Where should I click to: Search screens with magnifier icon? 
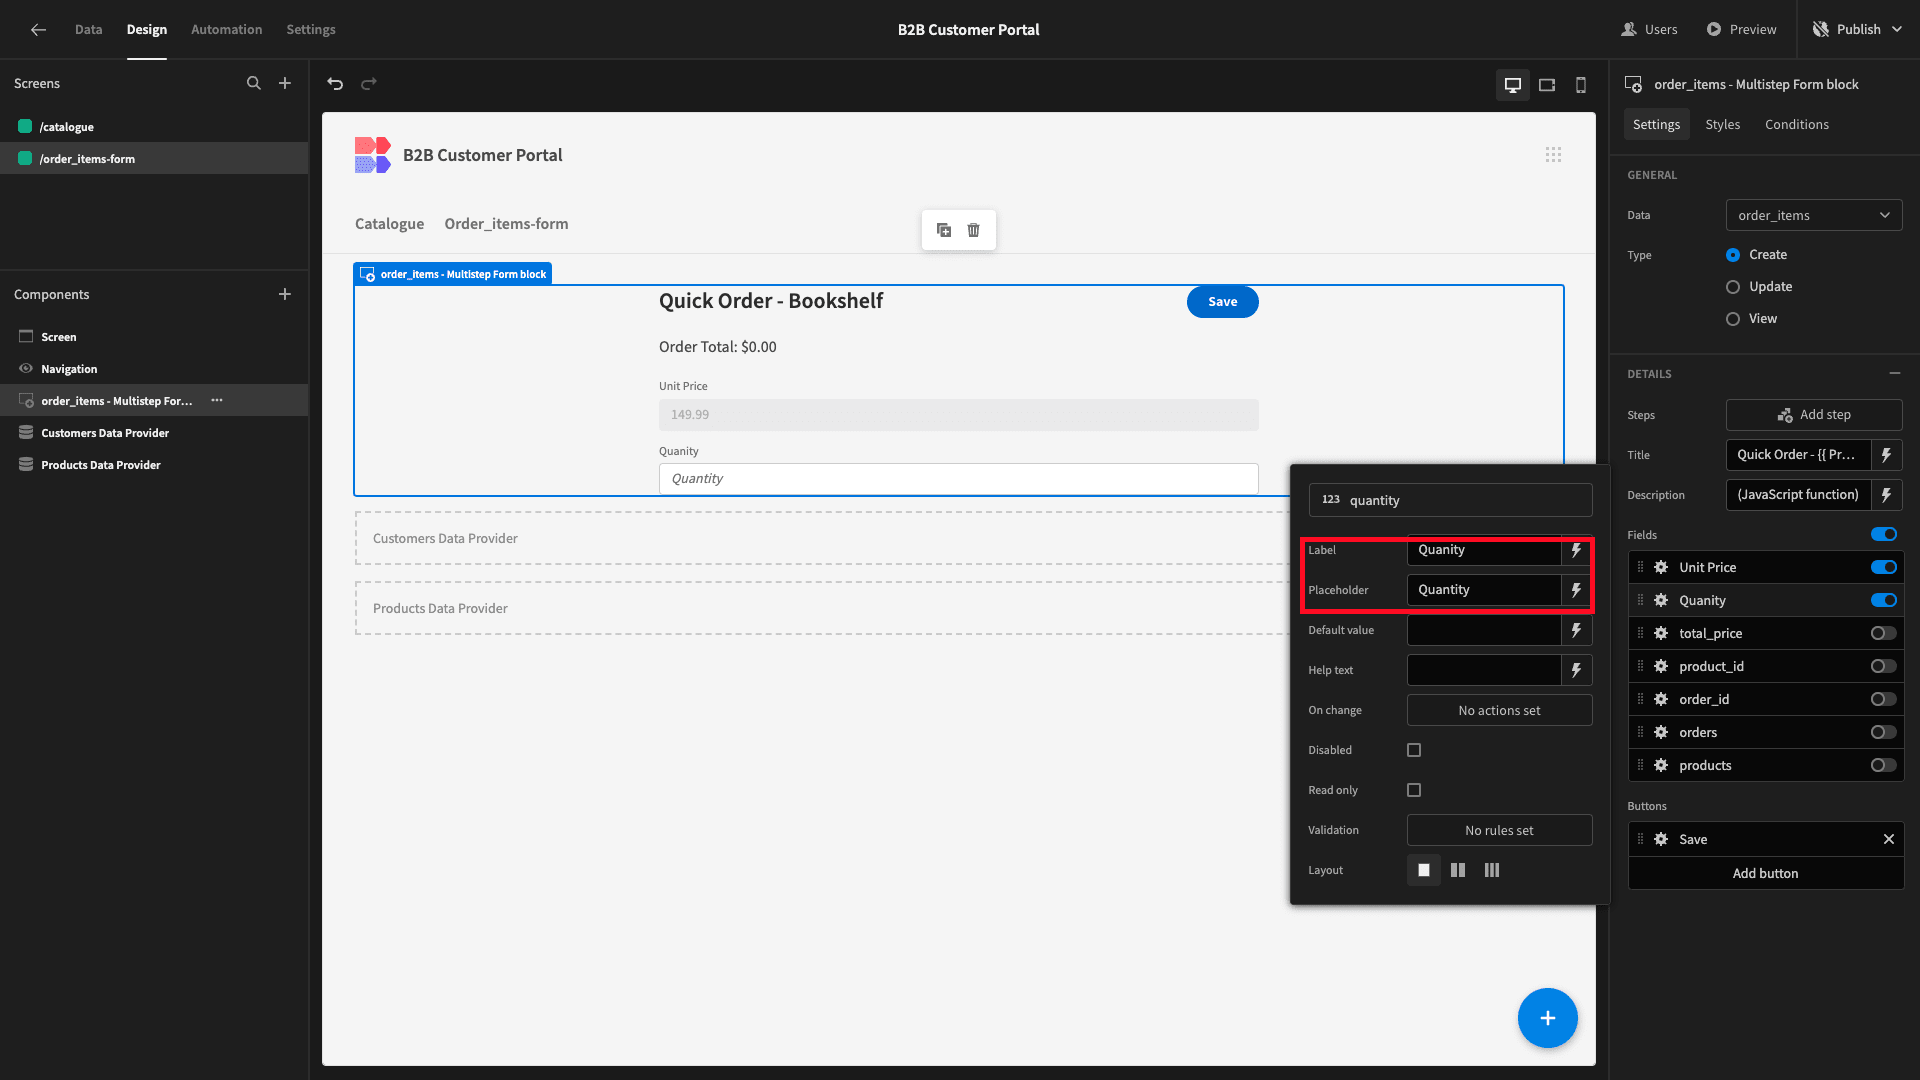254,84
